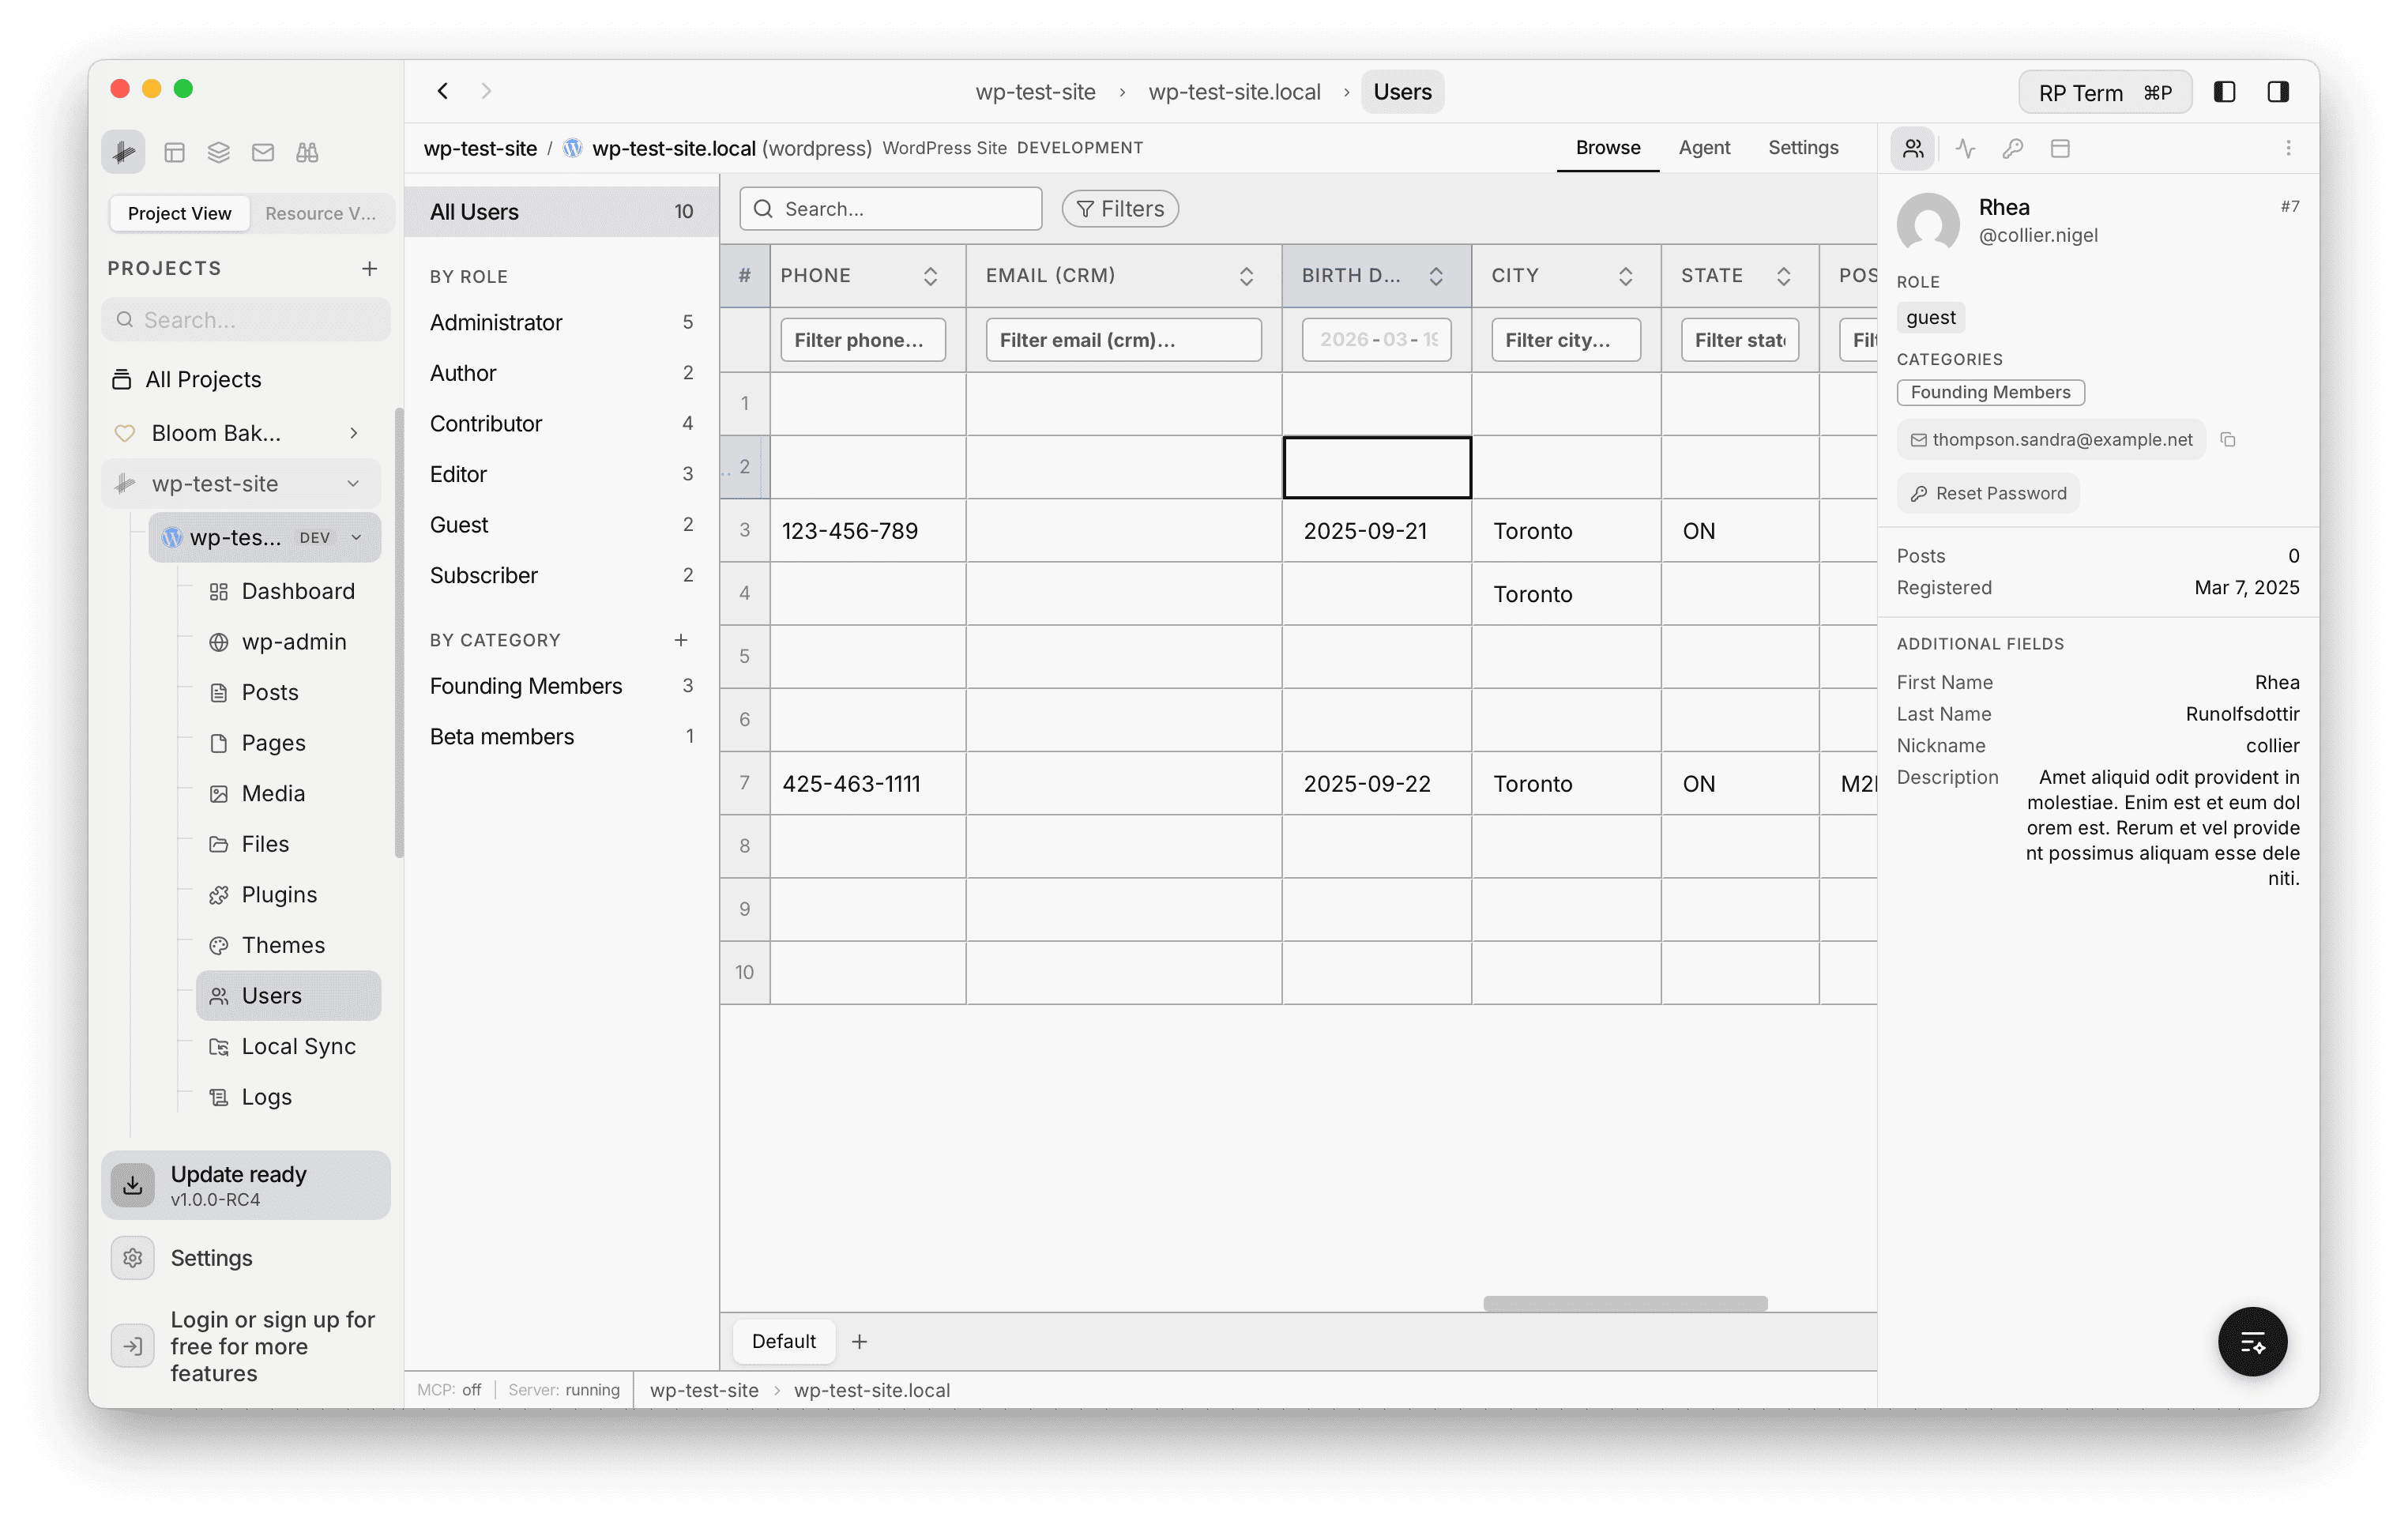Toggle sorting on the PHONE column
The width and height of the screenshot is (2408, 1525).
tap(930, 275)
